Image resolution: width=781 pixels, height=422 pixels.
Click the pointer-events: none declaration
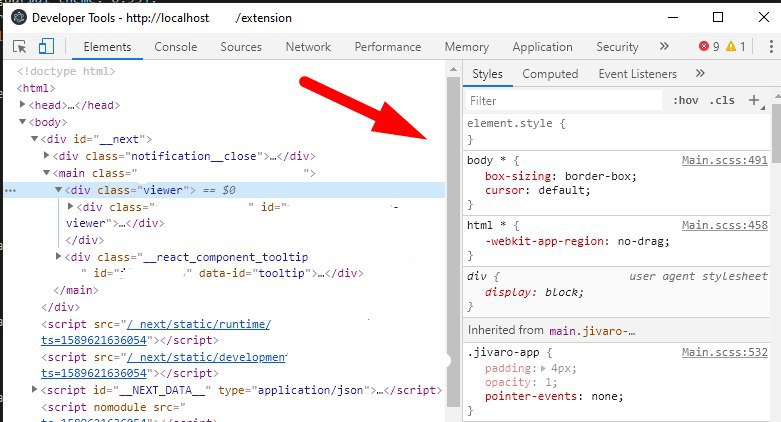(554, 397)
